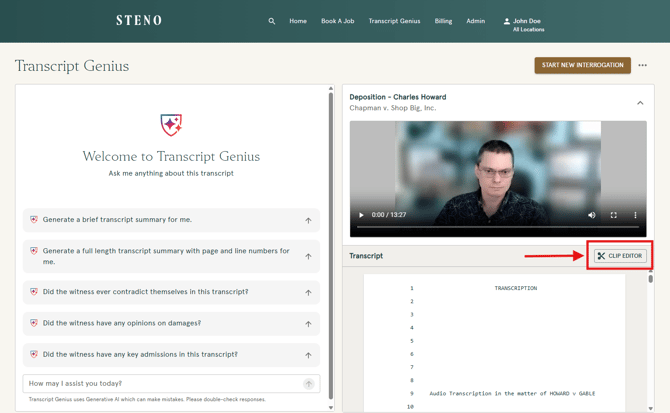The width and height of the screenshot is (670, 413).
Task: Click Start New Interrogation button
Action: click(x=582, y=66)
